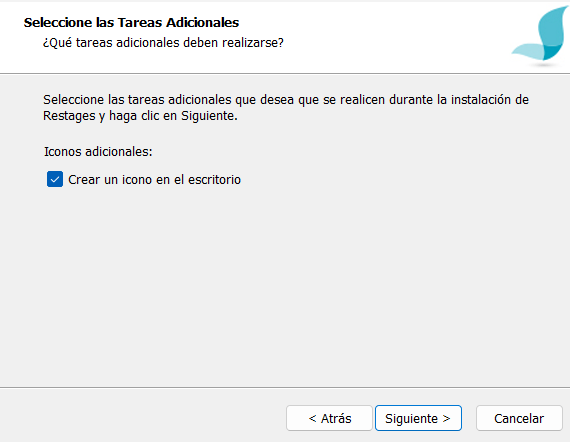Uncheck the 'Crear un icono en el escritorio' checkbox
The height and width of the screenshot is (442, 570).
[x=55, y=179]
